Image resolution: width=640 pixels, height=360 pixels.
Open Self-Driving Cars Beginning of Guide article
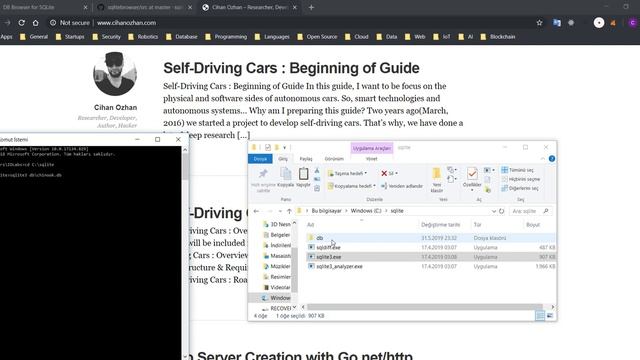291,68
